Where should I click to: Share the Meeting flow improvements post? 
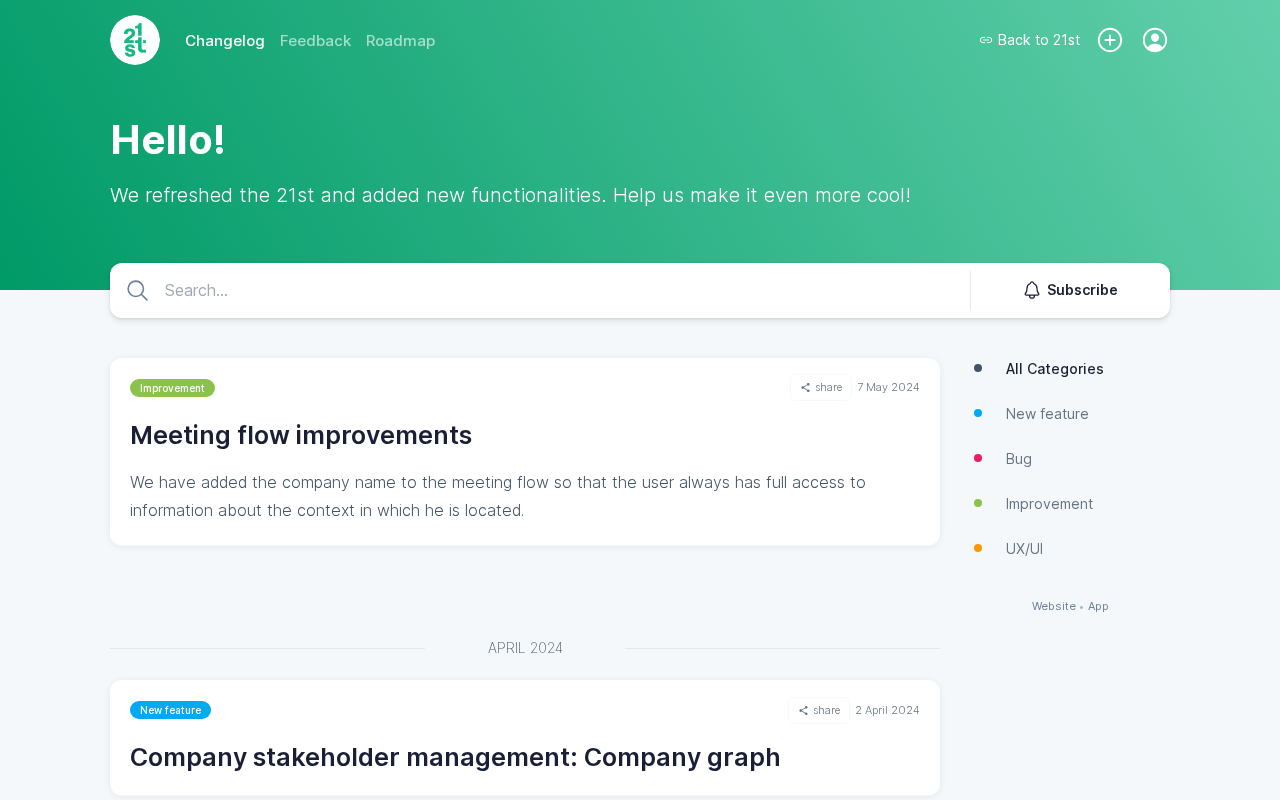pyautogui.click(x=821, y=388)
